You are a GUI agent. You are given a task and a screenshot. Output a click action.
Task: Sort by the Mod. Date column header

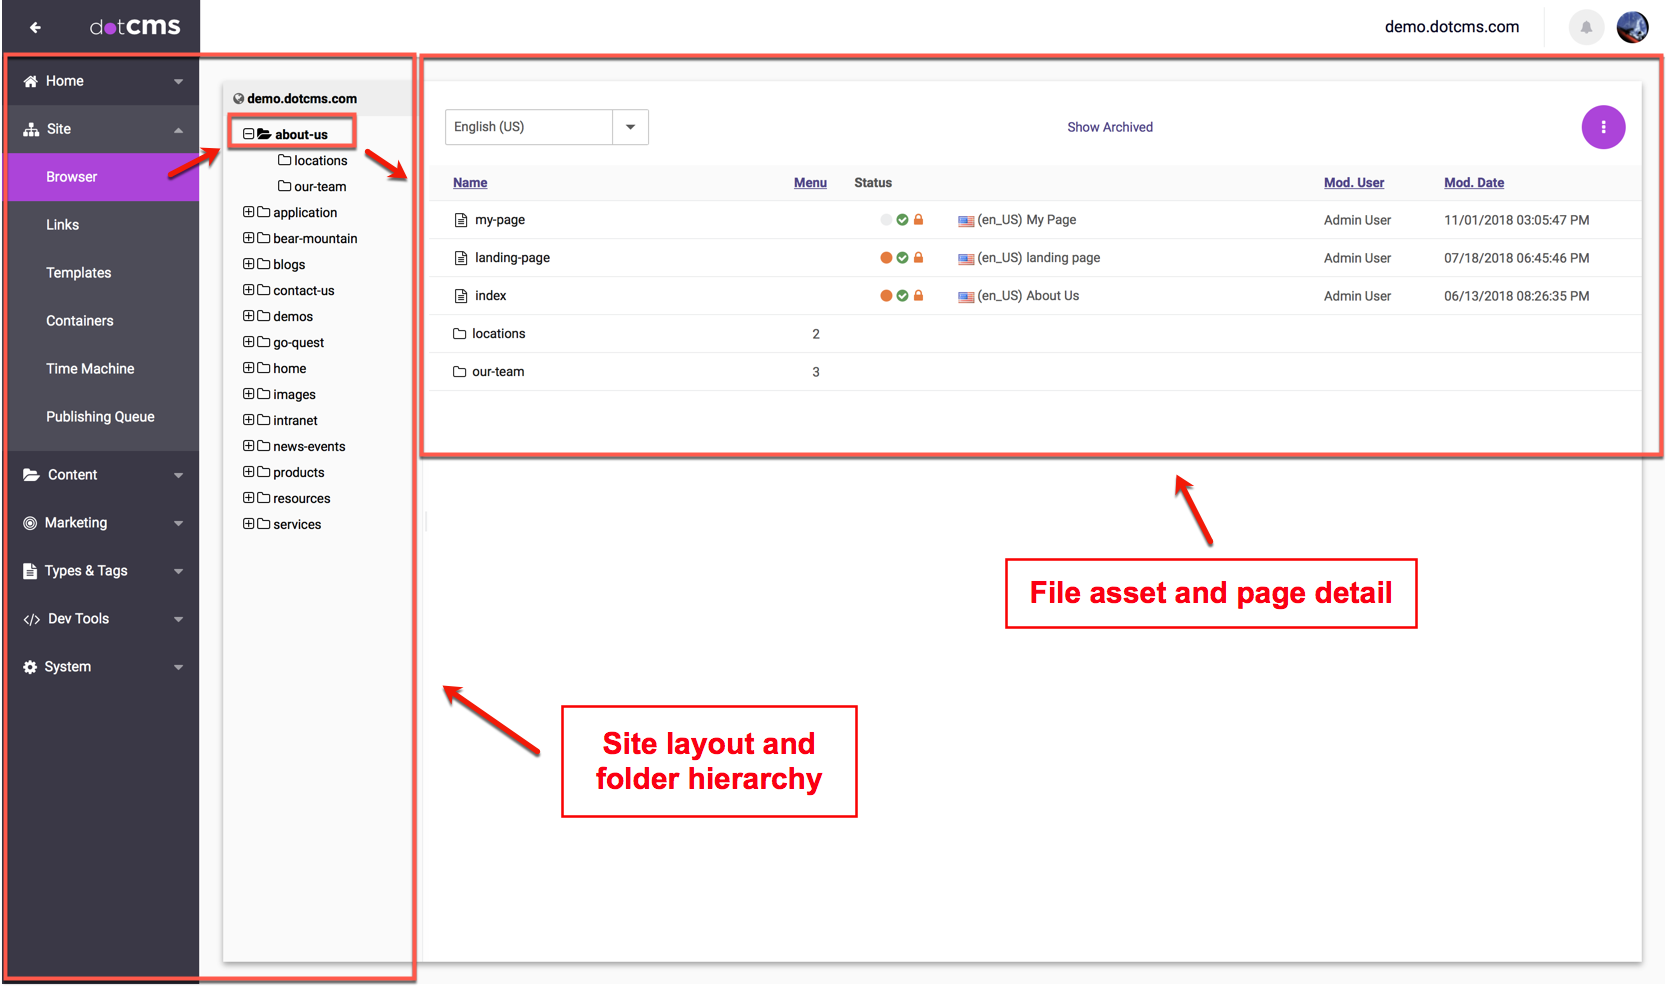1474,183
